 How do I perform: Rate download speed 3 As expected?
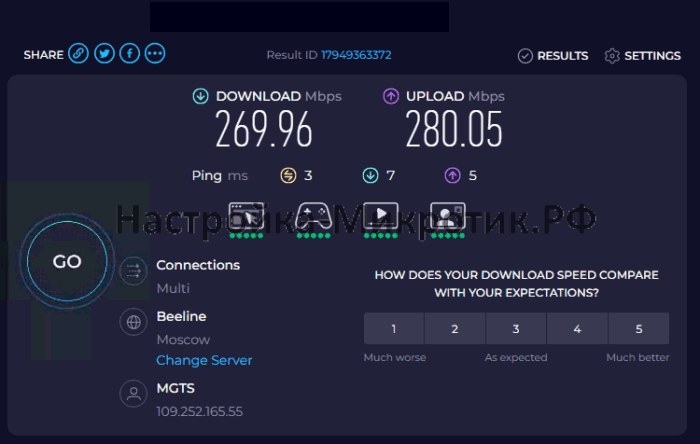pos(516,328)
